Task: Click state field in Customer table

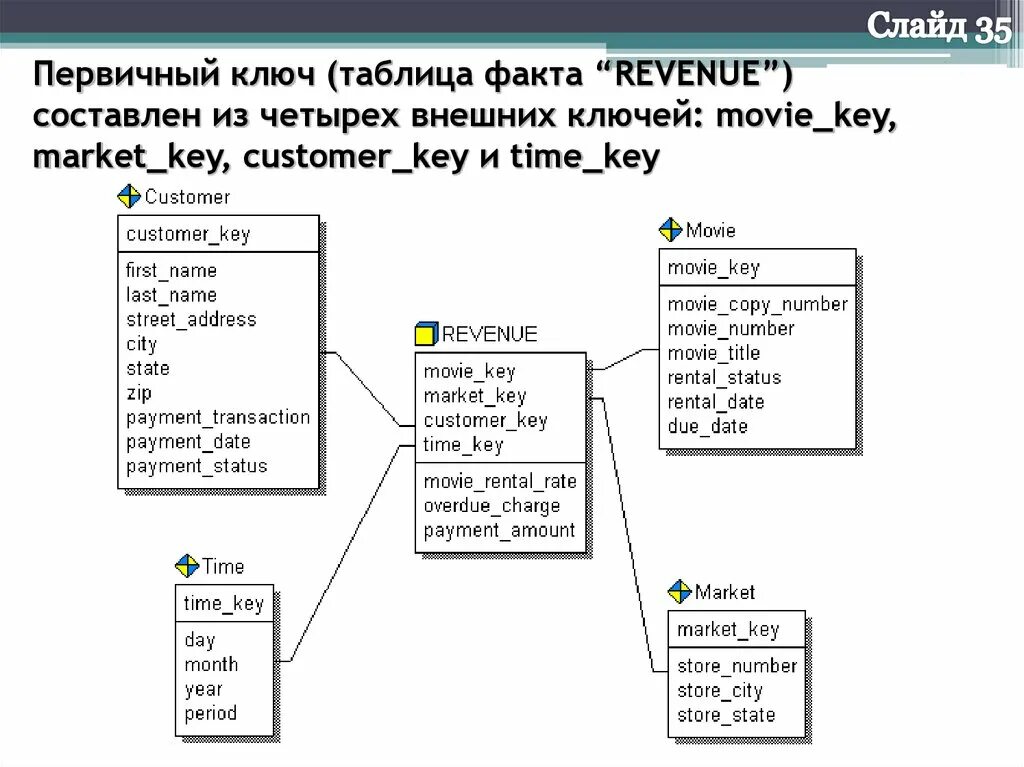Action: (148, 368)
